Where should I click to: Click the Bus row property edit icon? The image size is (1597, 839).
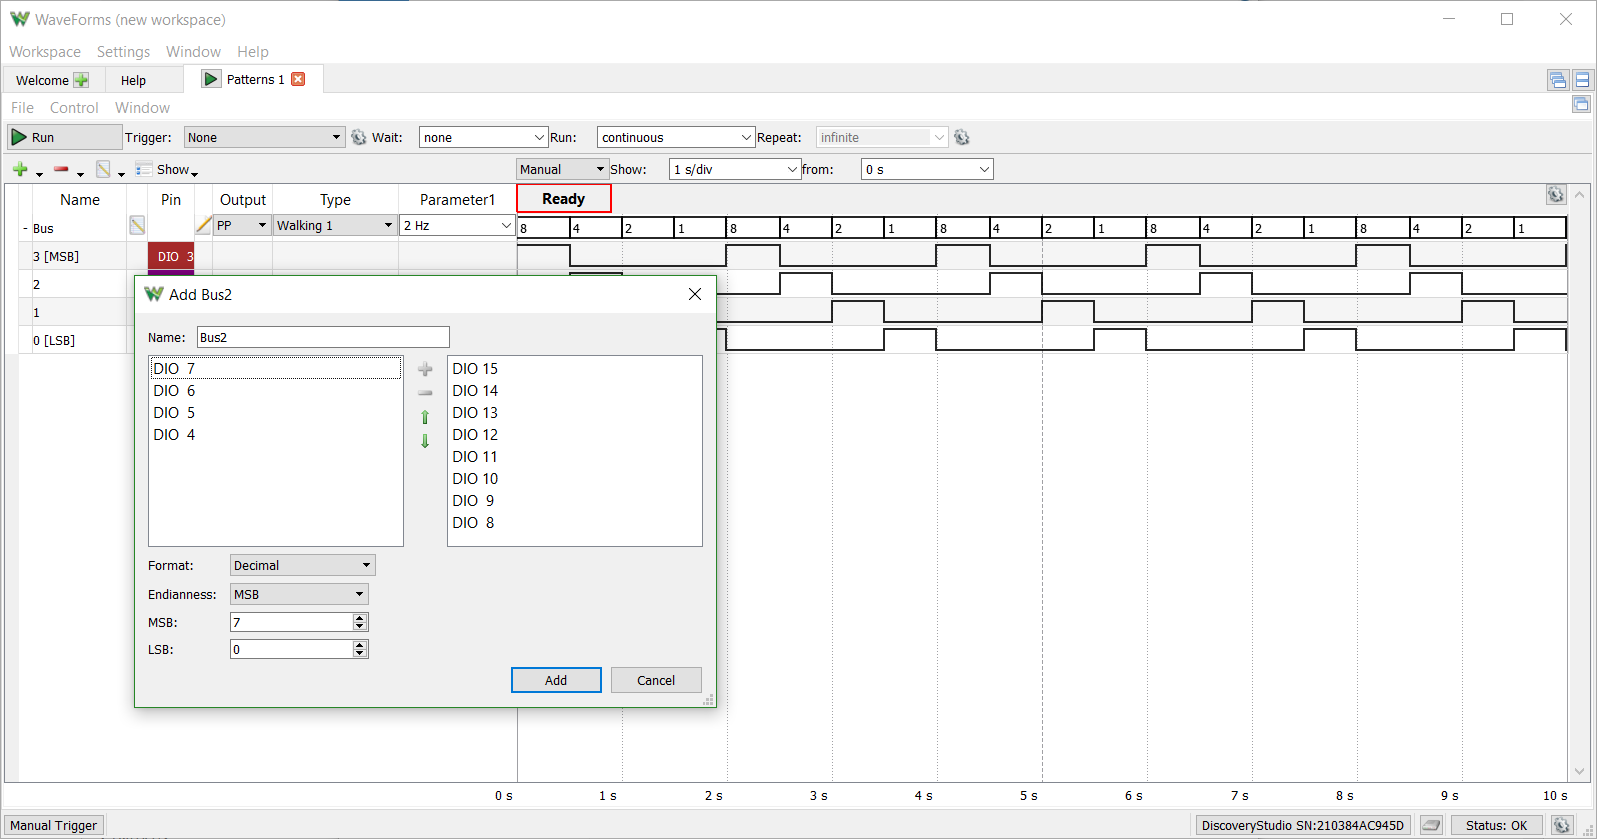tap(137, 226)
